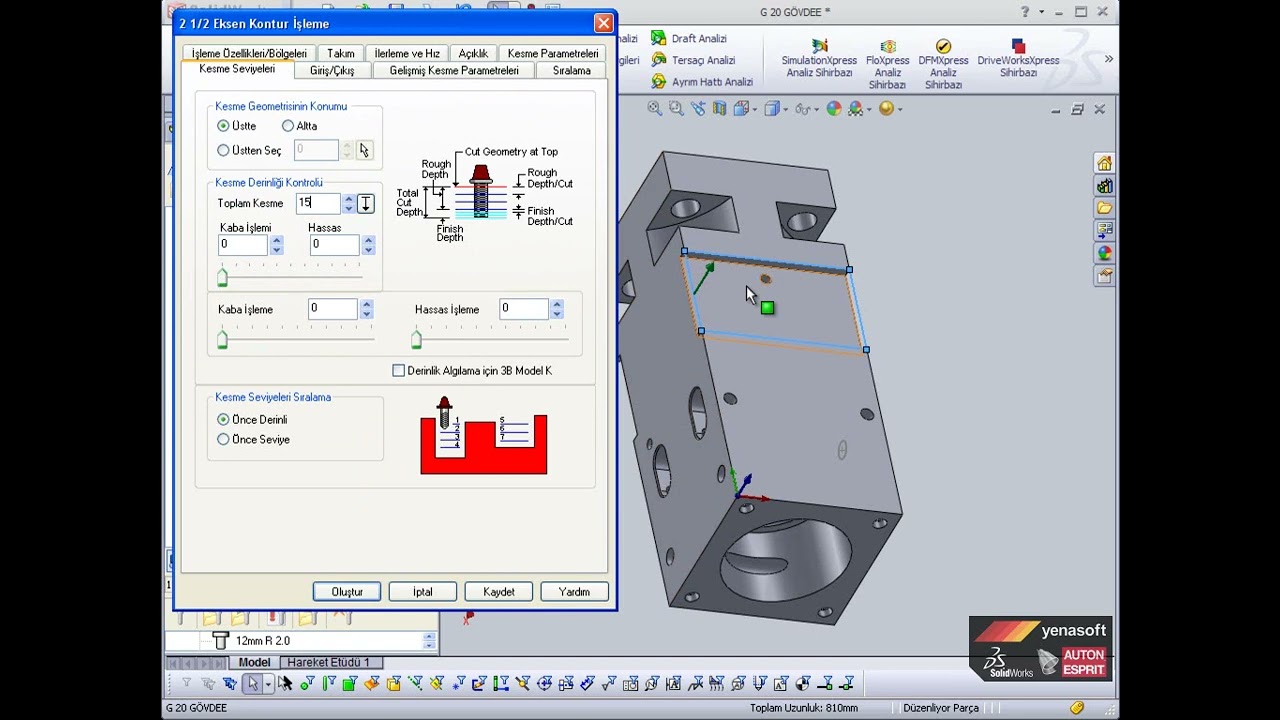Run Tersaçı Analizi tool
Image resolution: width=1280 pixels, height=720 pixels.
(693, 60)
